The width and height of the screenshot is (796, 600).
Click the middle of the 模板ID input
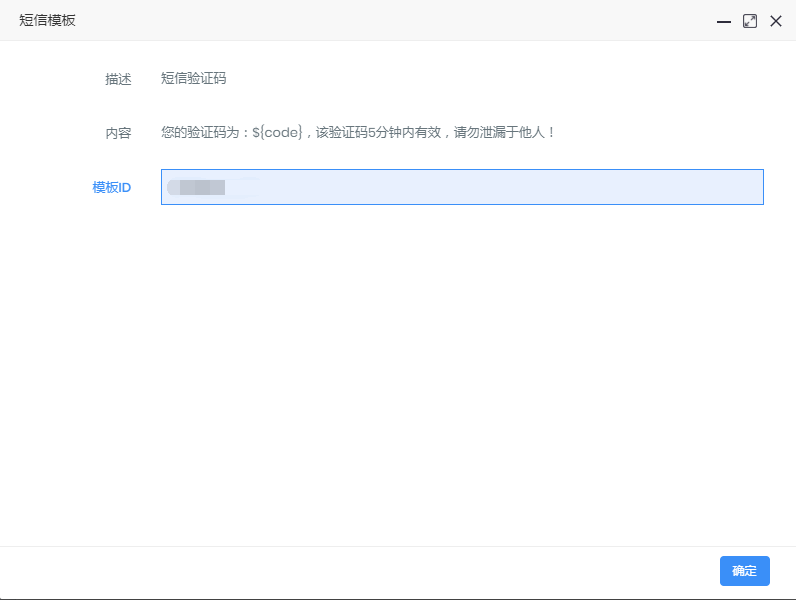[x=462, y=187]
